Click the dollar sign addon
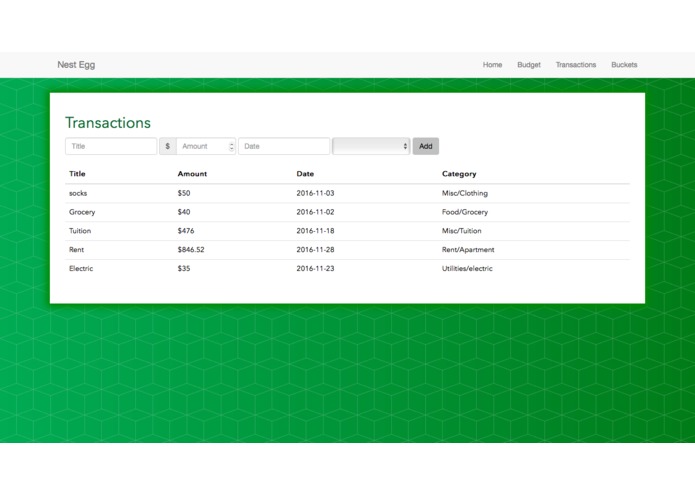The height and width of the screenshot is (494, 695). pyautogui.click(x=168, y=146)
